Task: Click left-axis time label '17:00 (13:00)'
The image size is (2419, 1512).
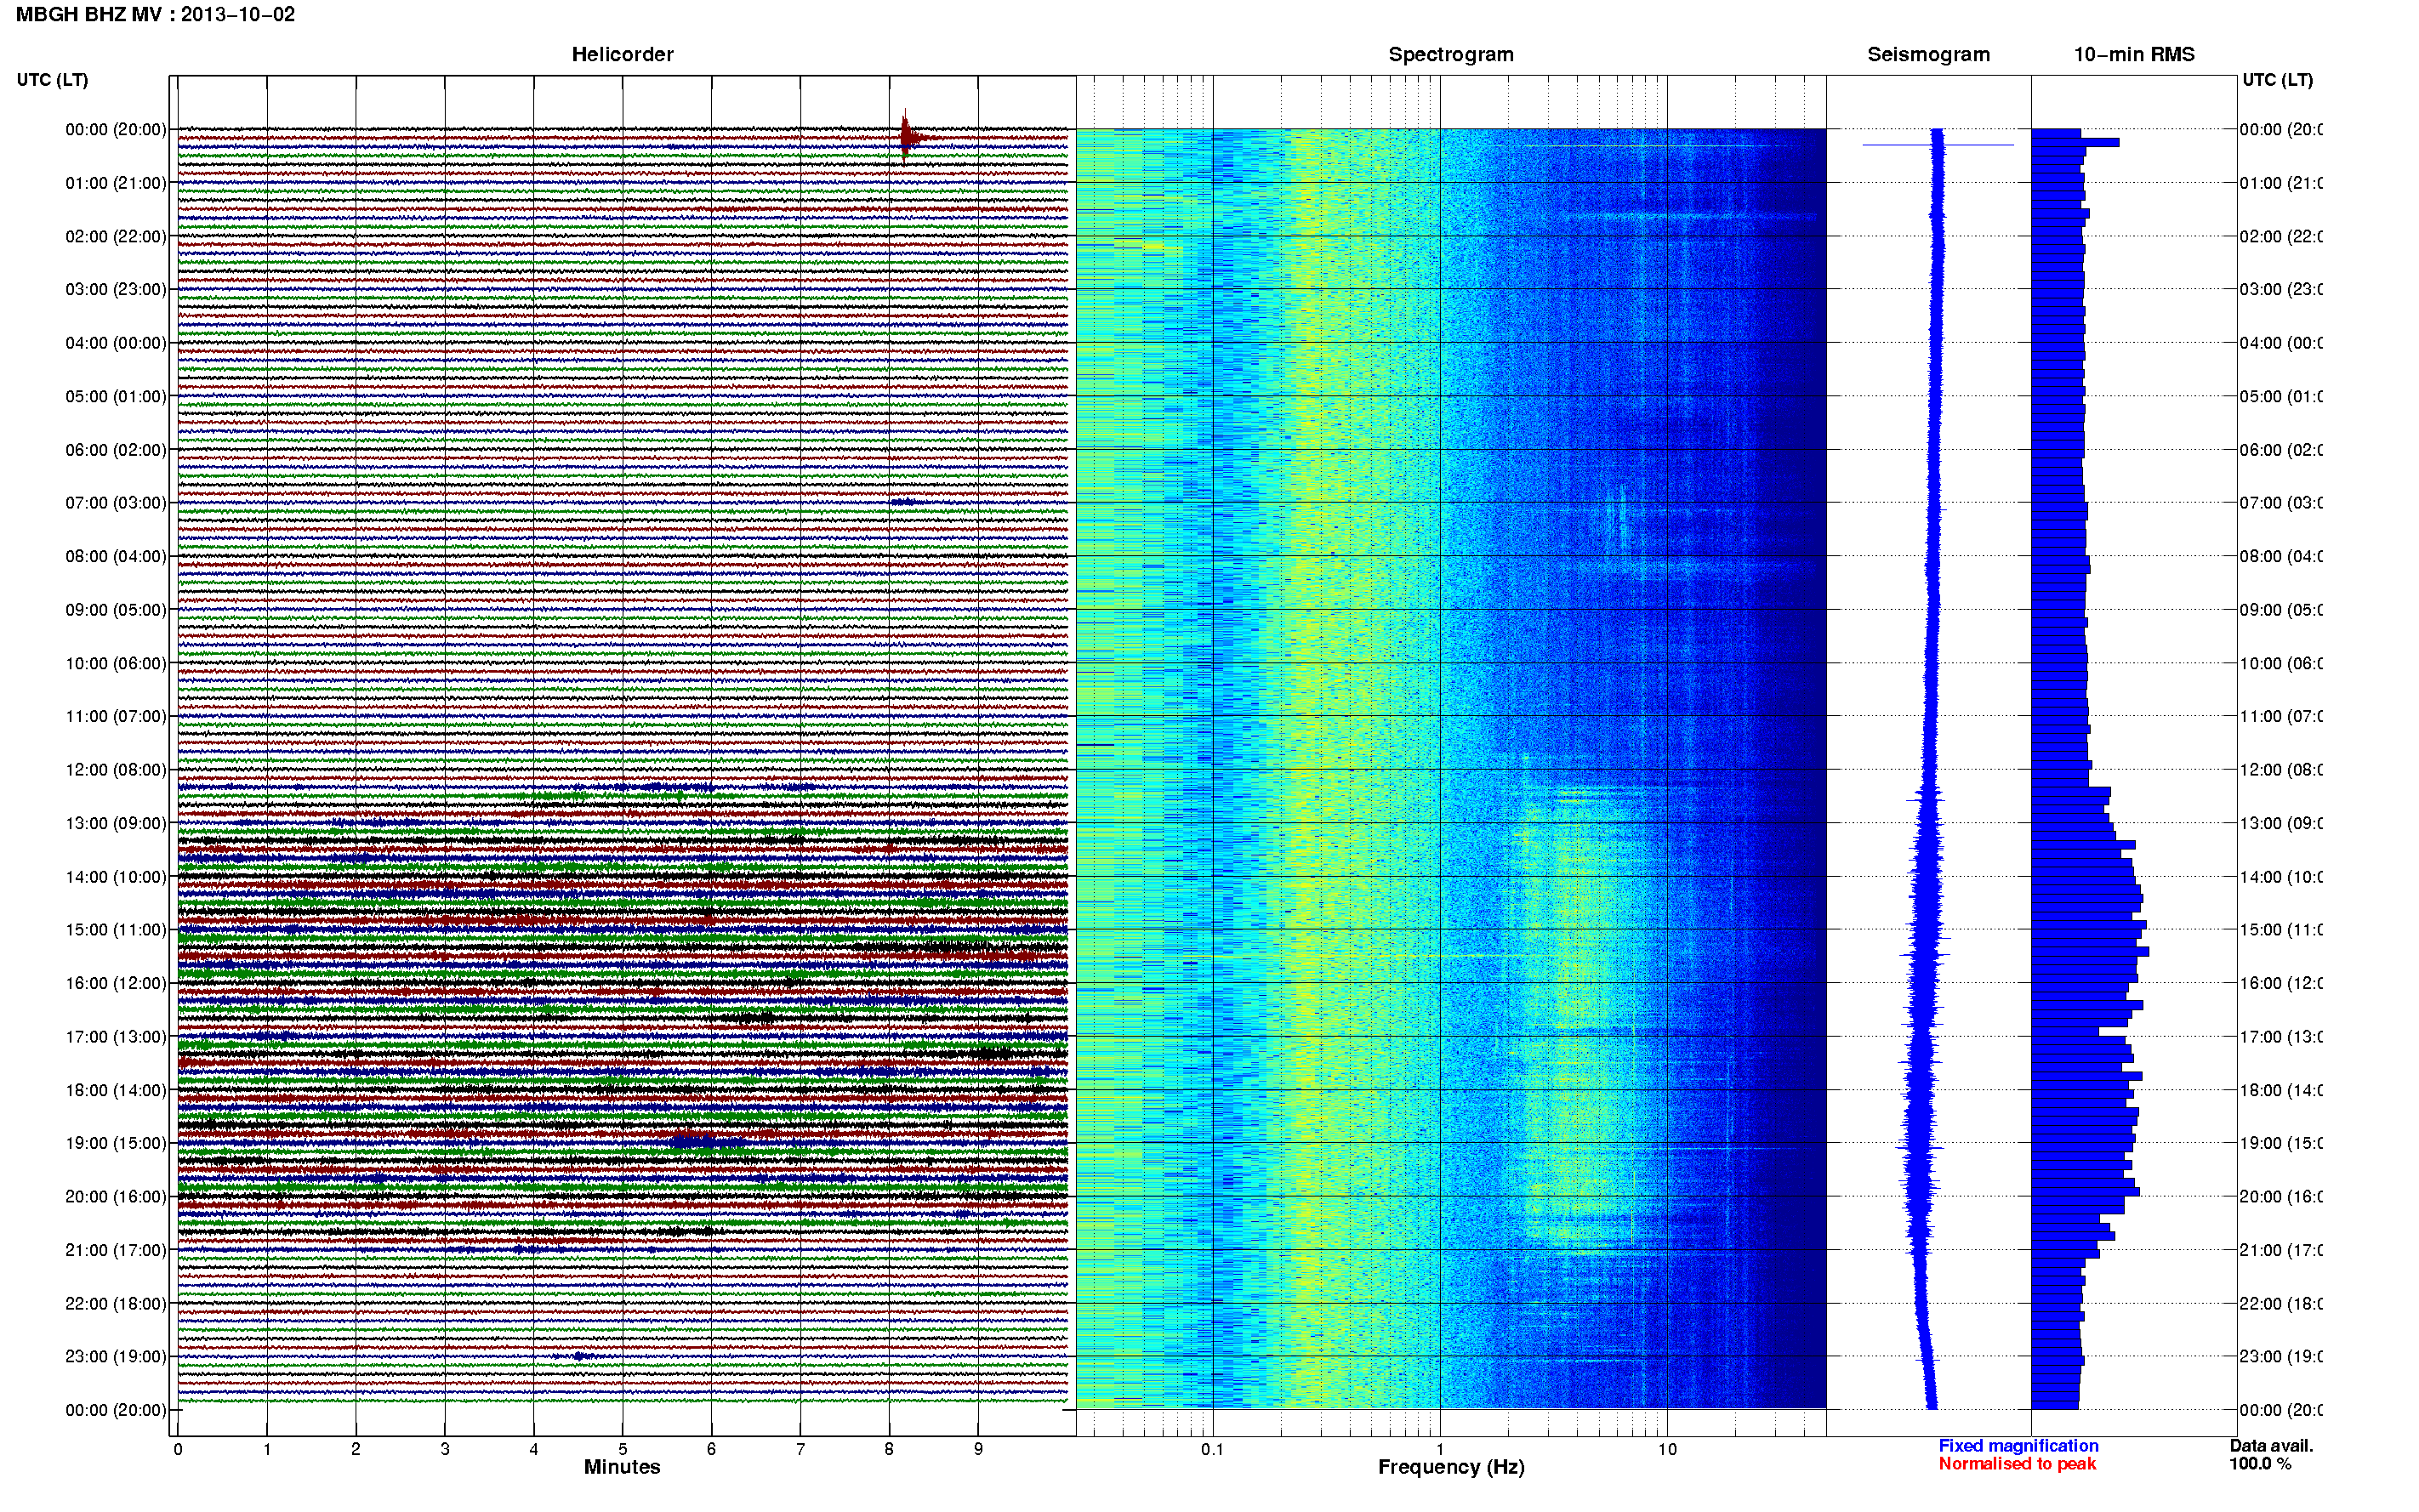Action: [x=116, y=1037]
